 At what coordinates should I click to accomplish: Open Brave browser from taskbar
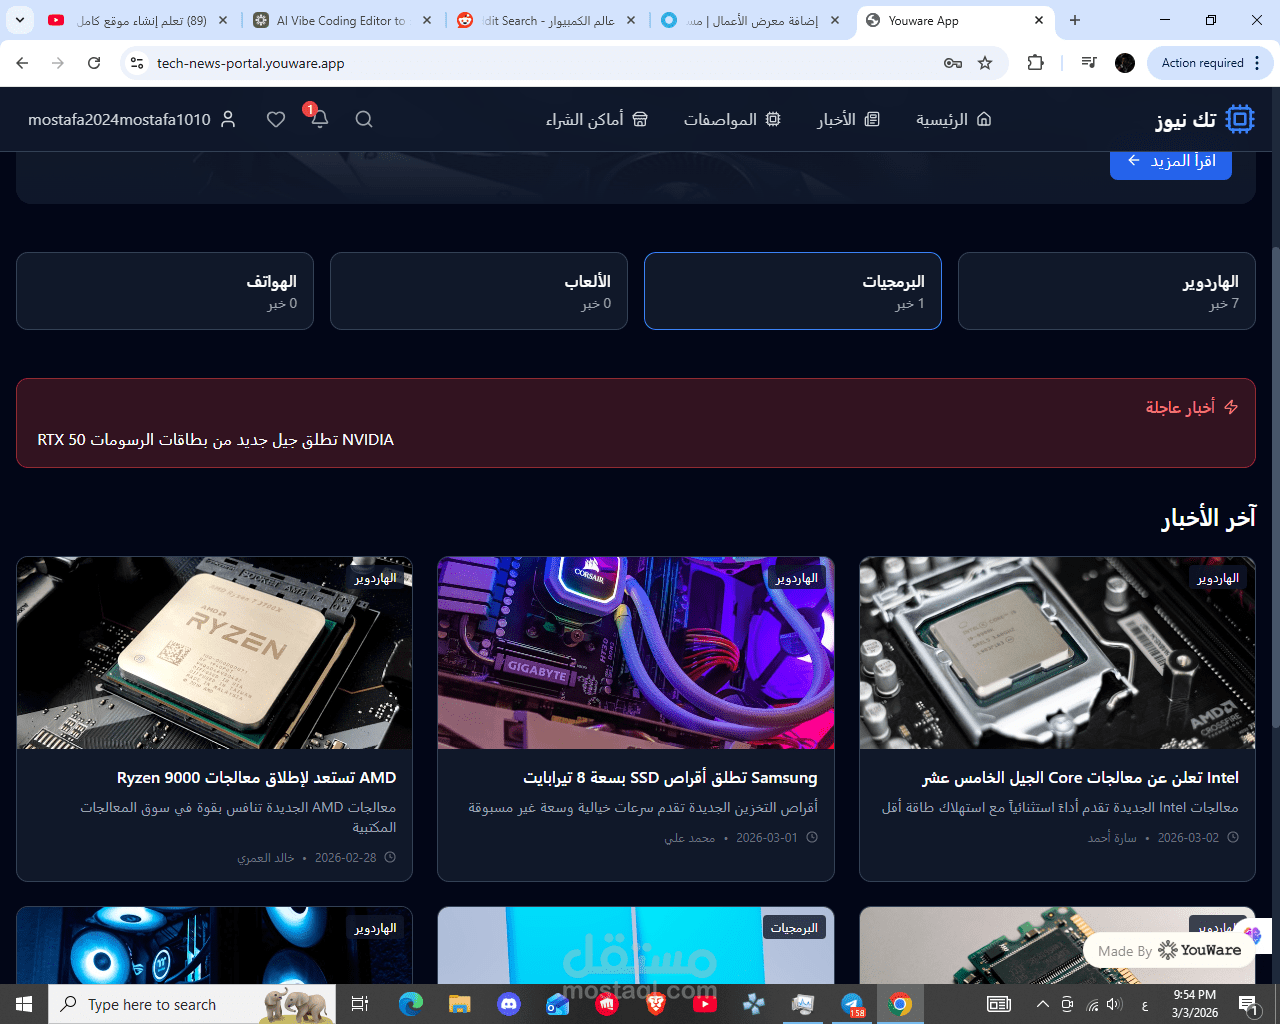point(656,1004)
